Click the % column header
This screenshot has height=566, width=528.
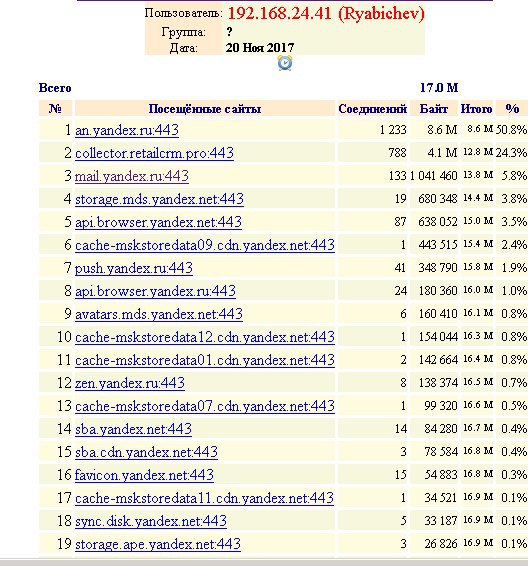[x=512, y=109]
